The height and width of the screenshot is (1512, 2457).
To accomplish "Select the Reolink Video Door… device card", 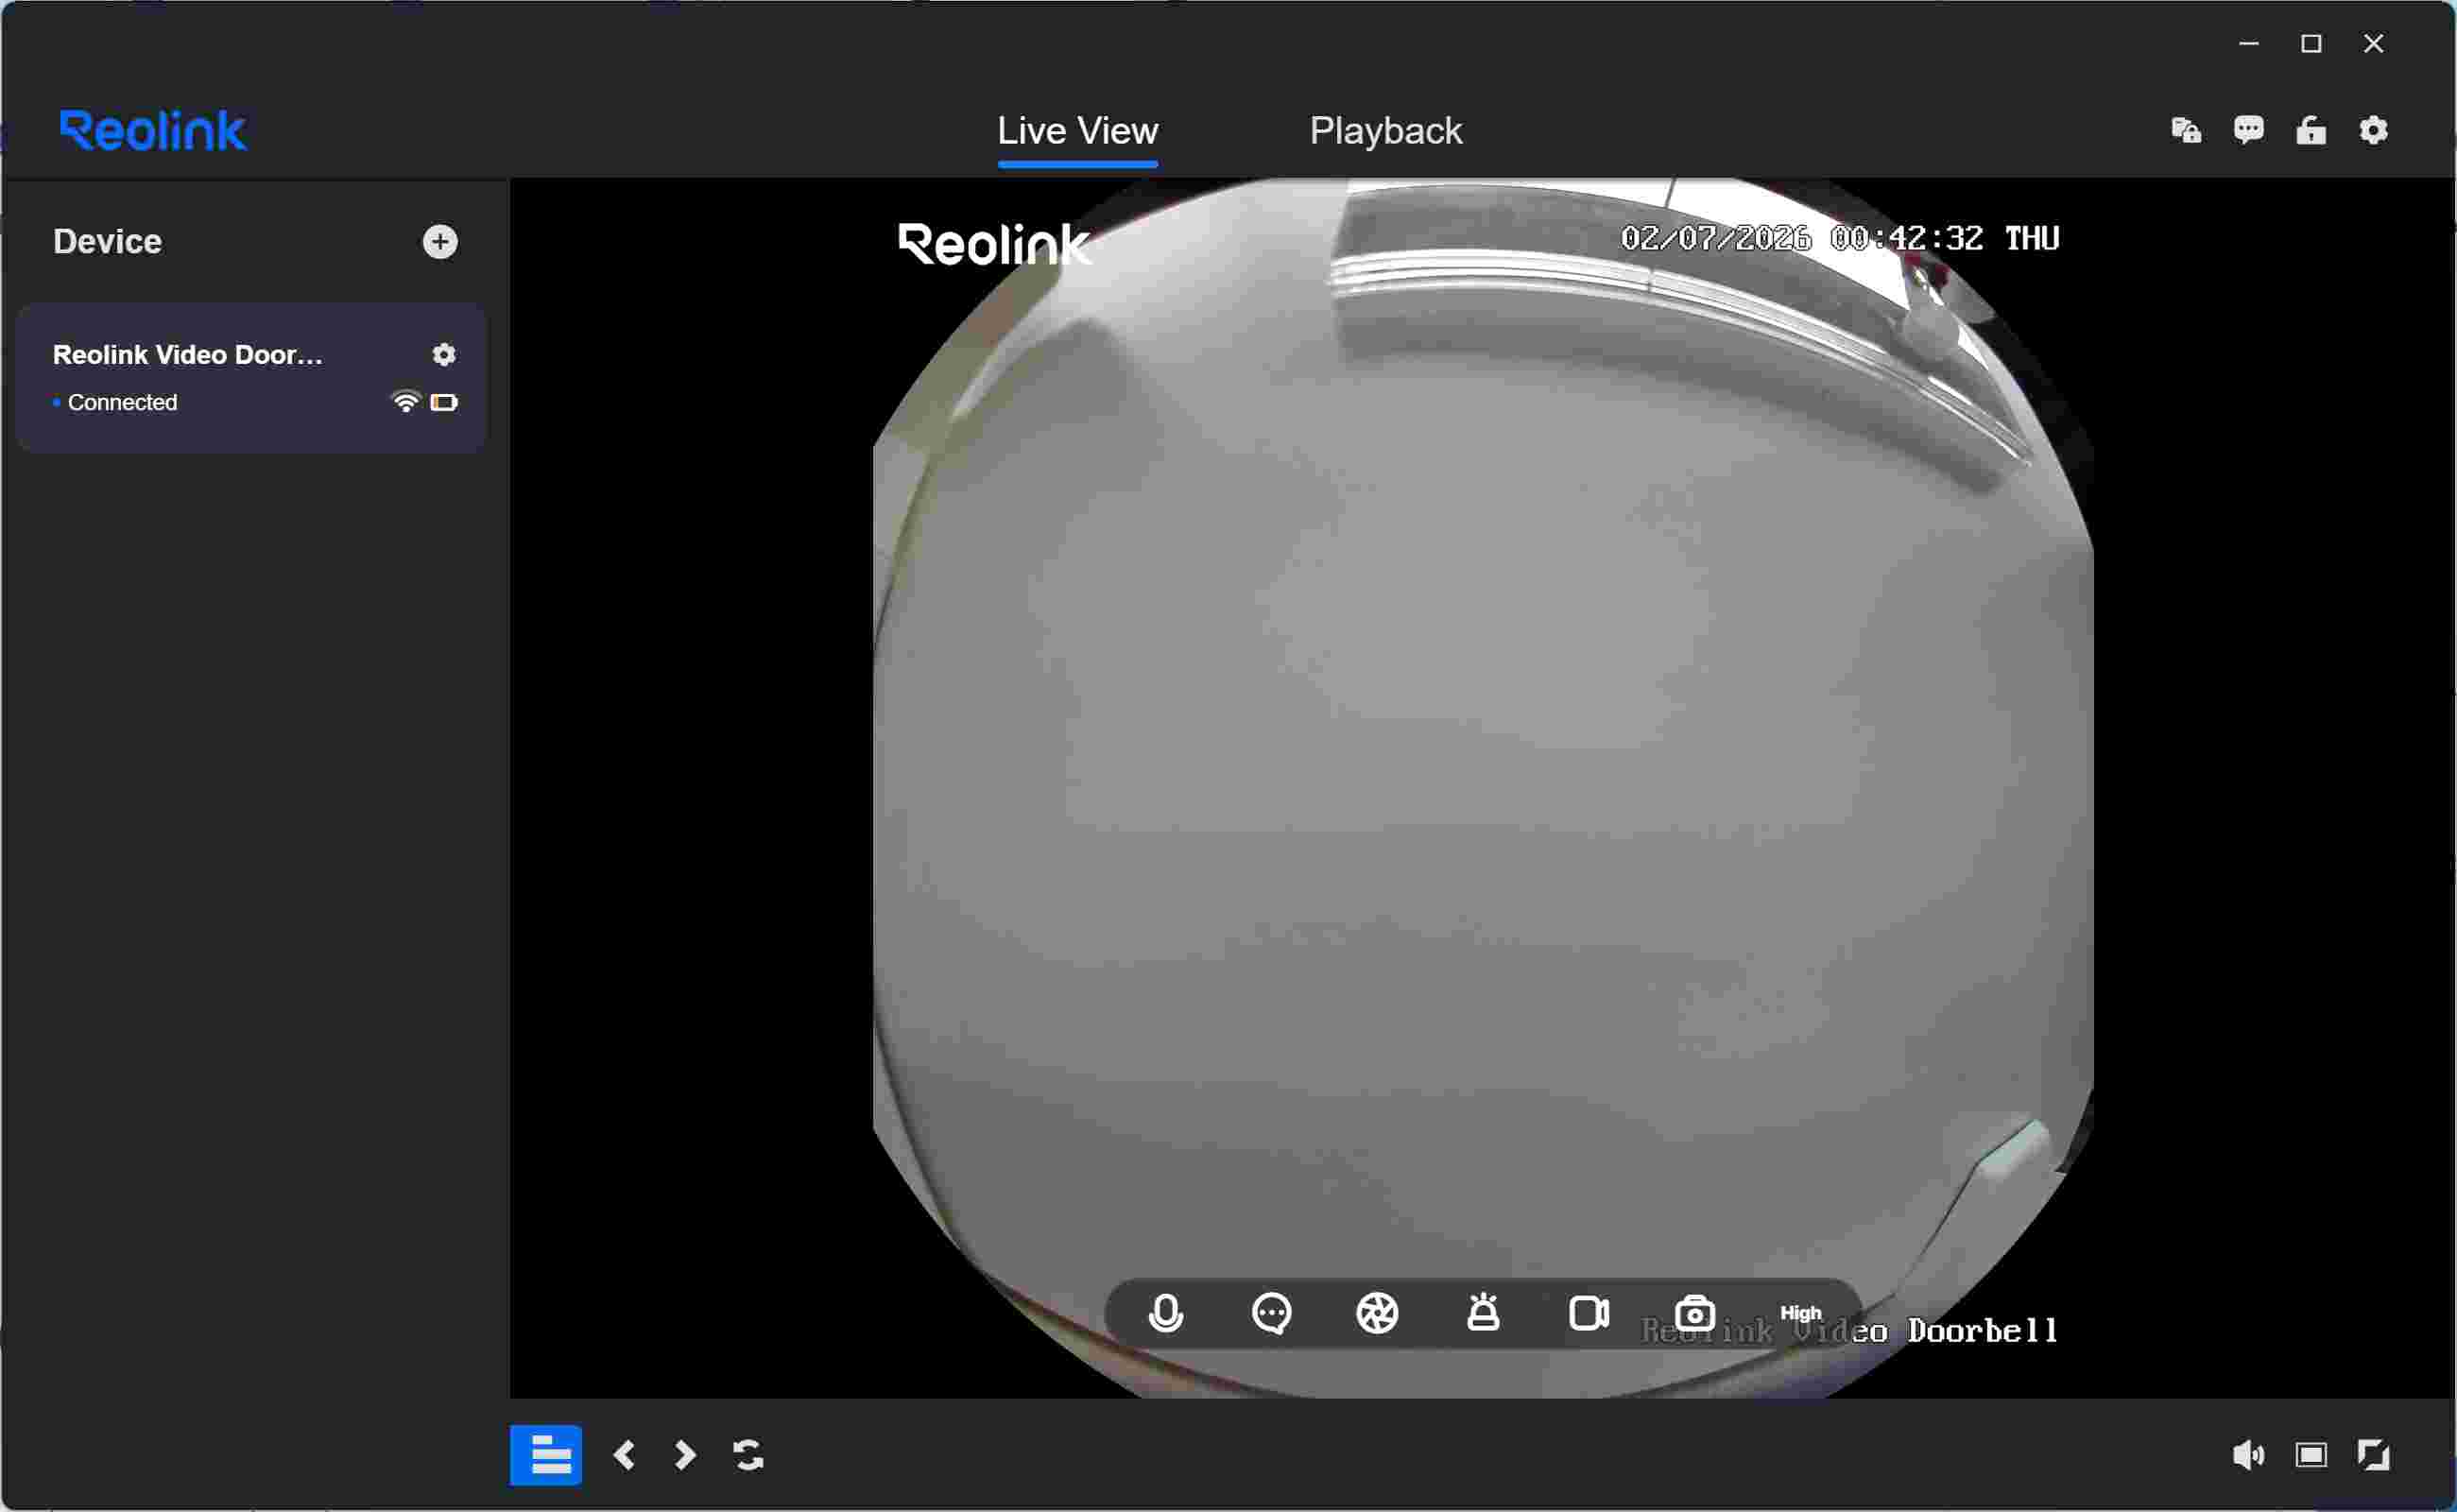I will 251,378.
